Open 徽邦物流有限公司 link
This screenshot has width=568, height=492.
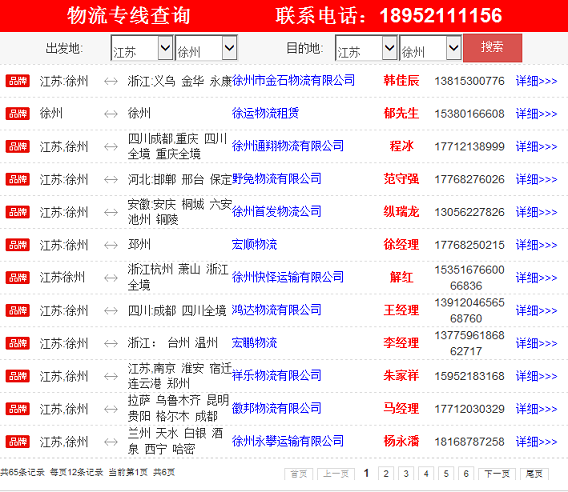[276, 408]
